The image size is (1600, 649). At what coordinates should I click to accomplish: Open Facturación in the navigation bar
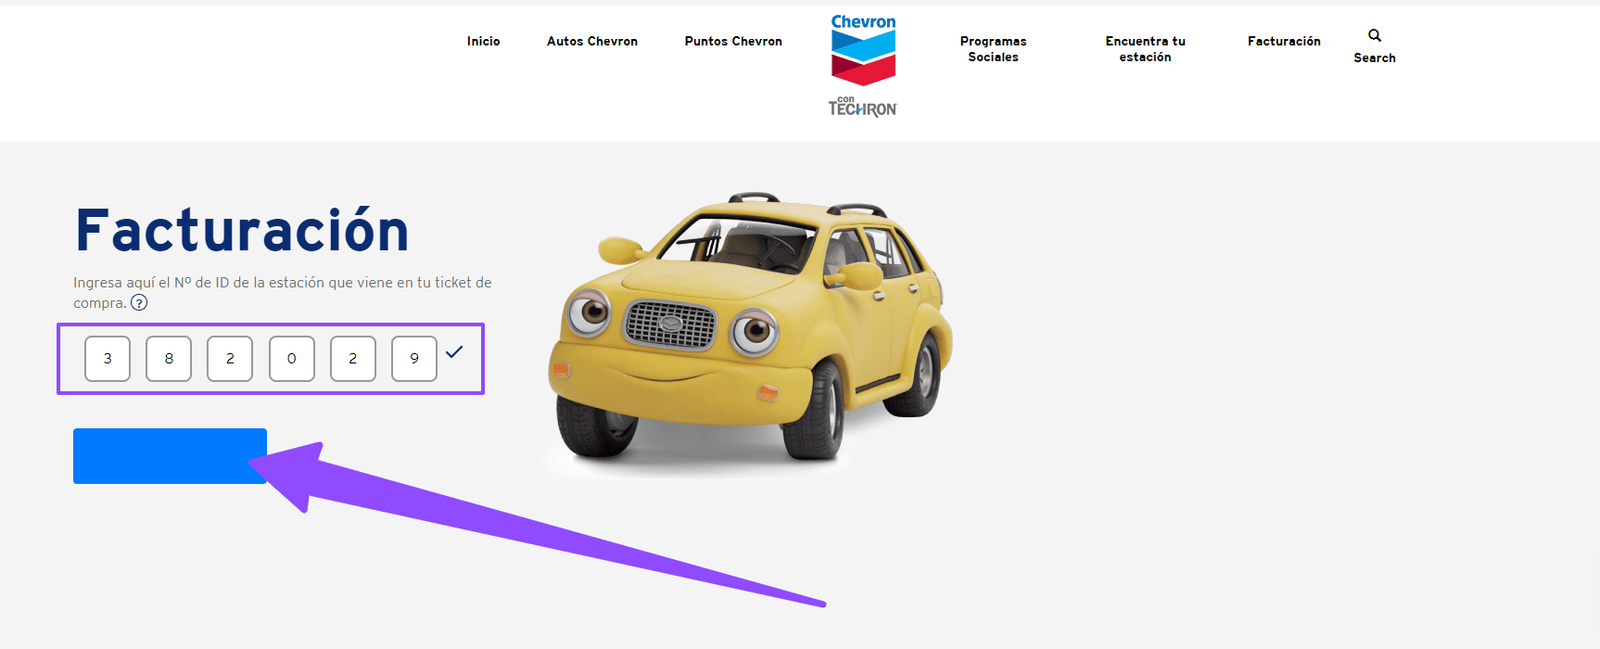tap(1284, 41)
